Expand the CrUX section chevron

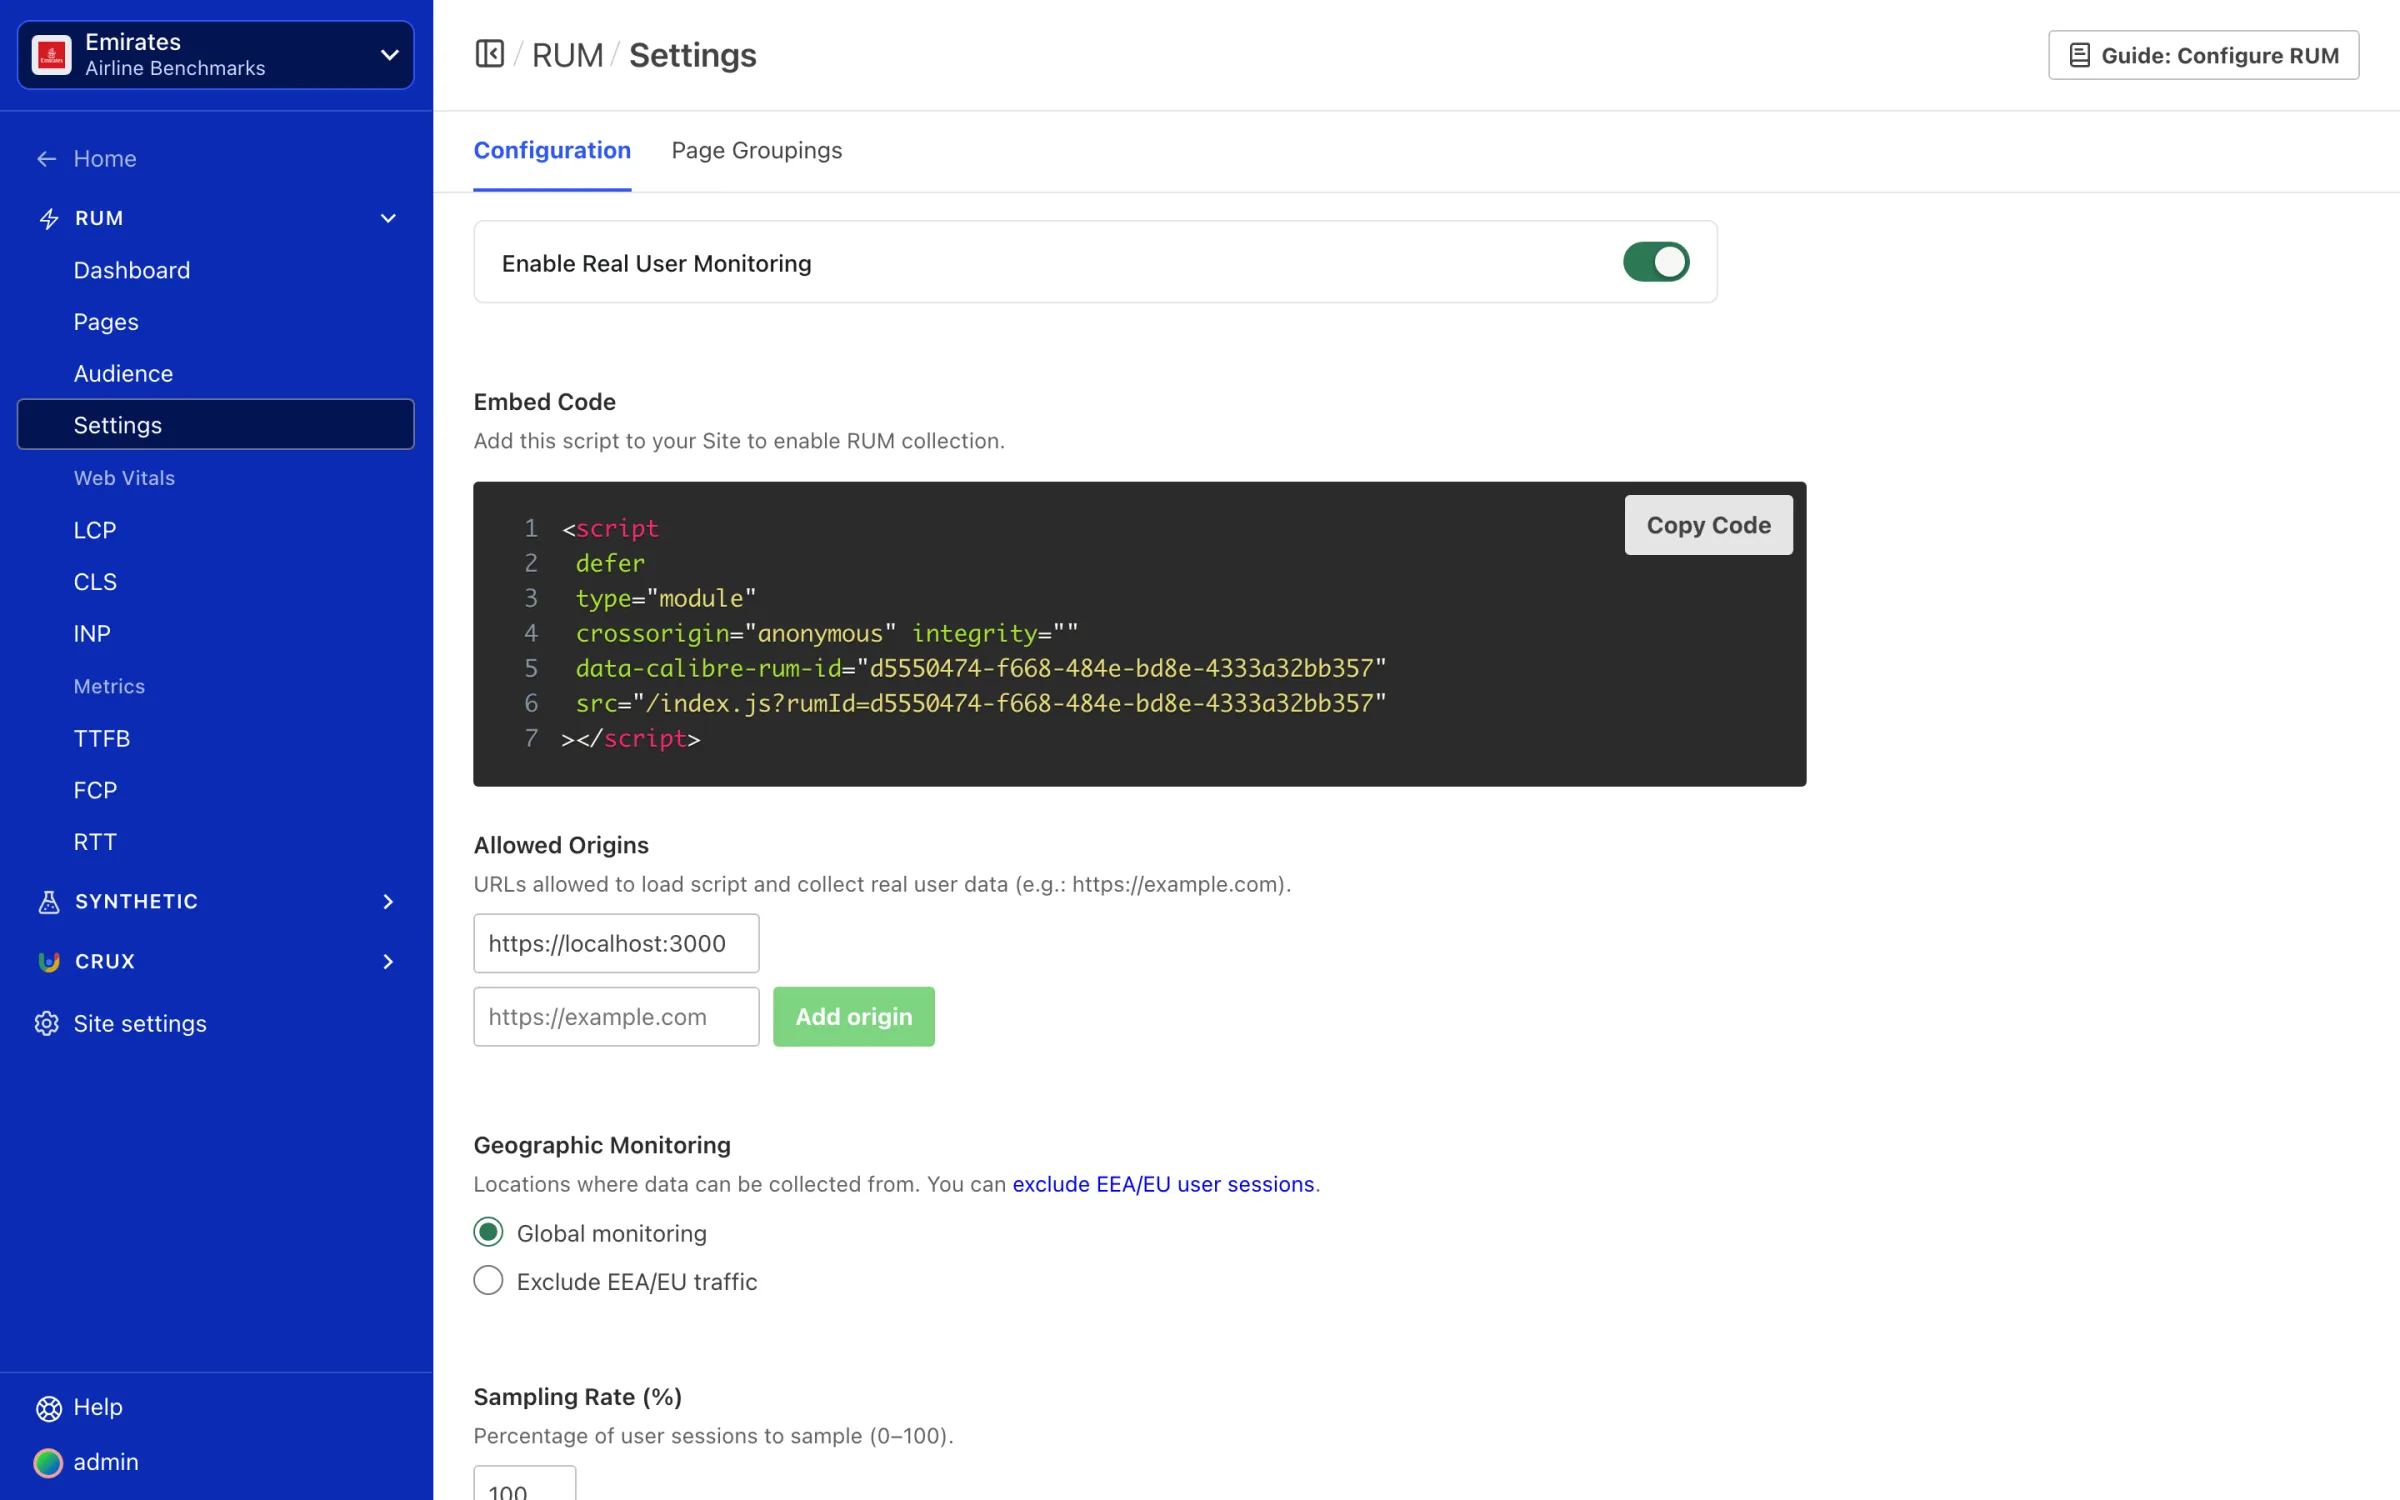(388, 962)
